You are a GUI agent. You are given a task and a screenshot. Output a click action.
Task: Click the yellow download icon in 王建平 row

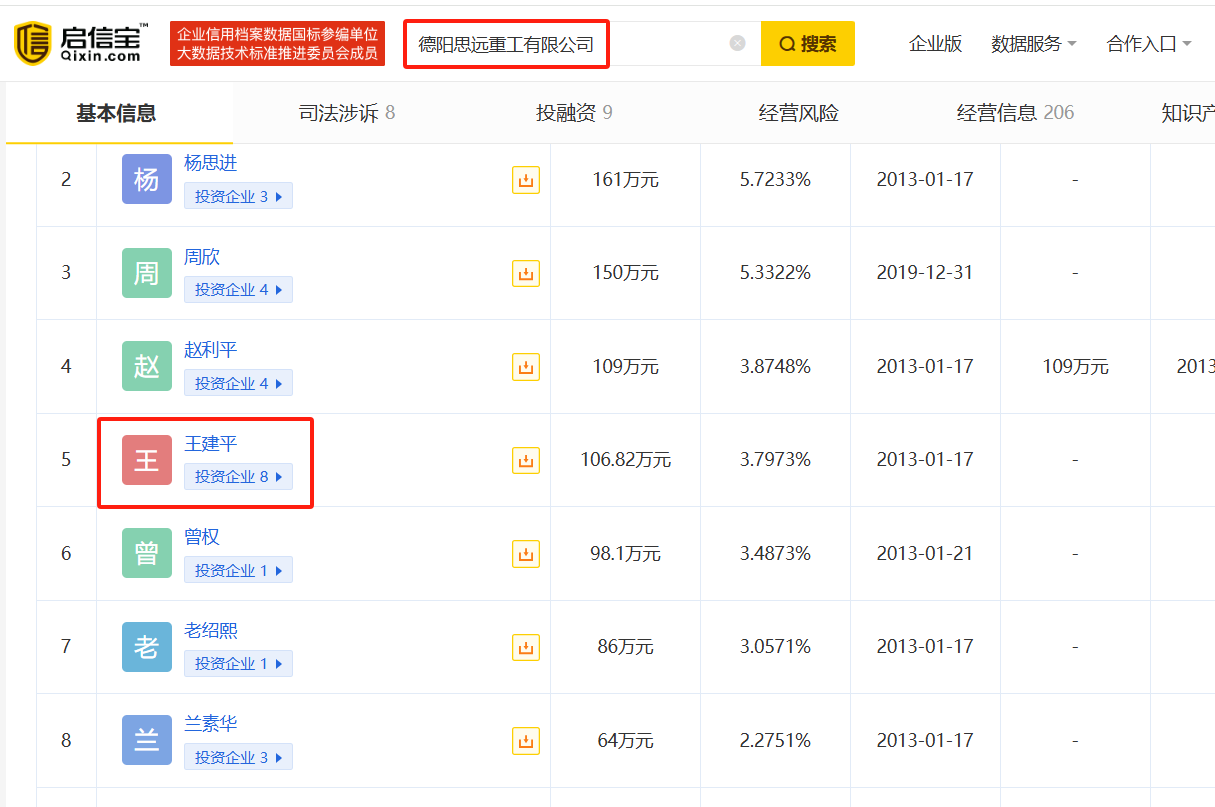tap(526, 460)
